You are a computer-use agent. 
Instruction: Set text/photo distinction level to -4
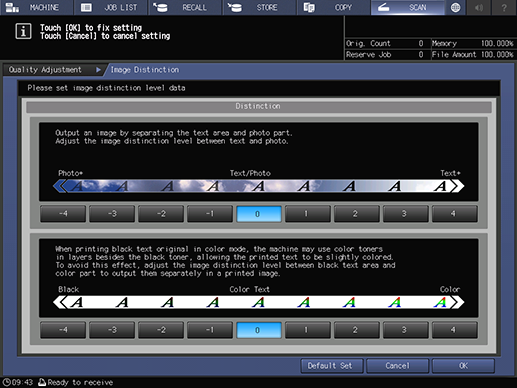[63, 214]
